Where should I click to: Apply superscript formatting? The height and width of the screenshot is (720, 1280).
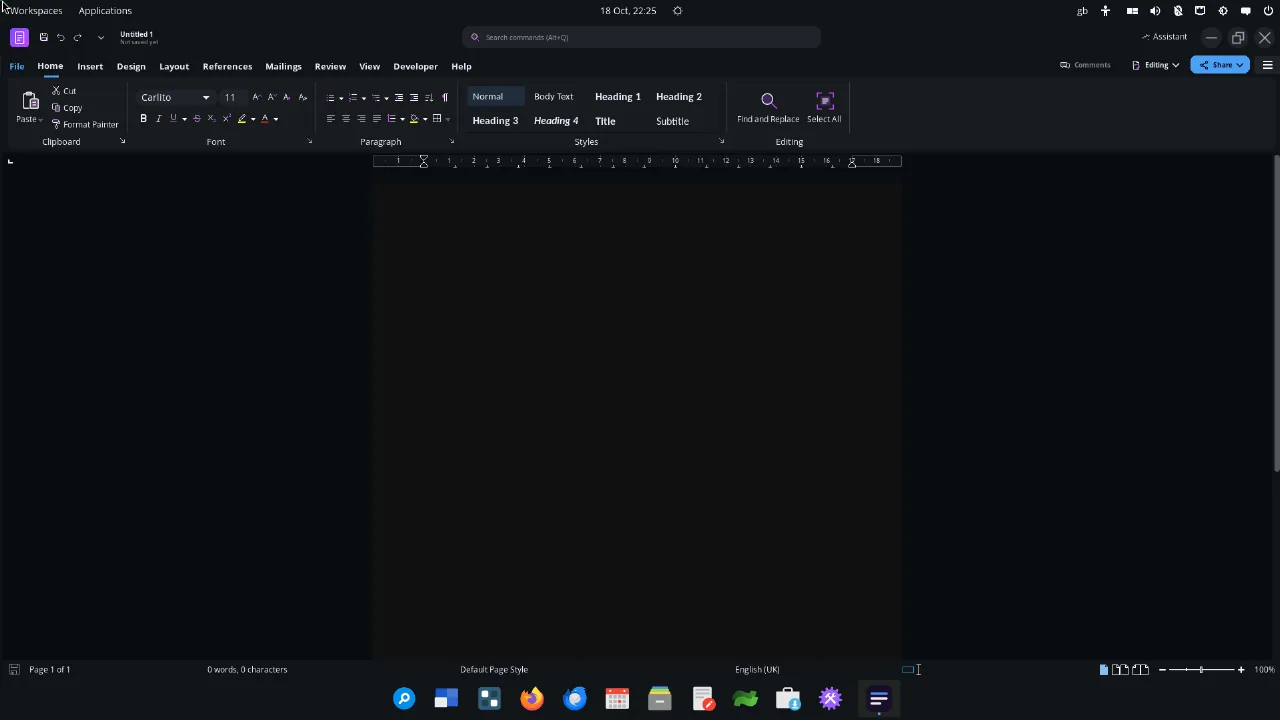(x=226, y=119)
